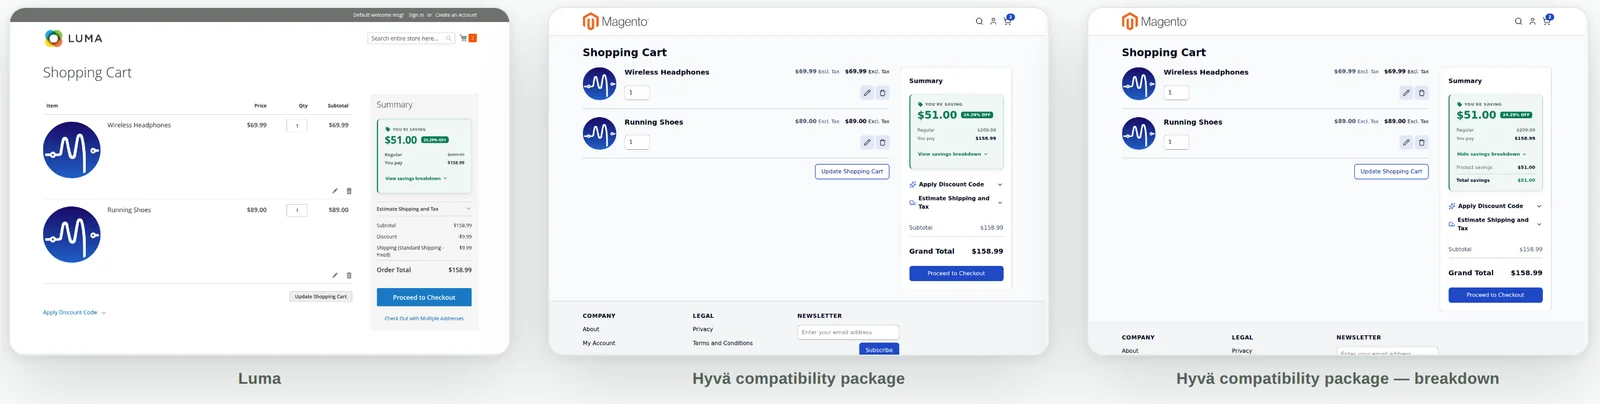The image size is (1600, 404).
Task: Open the About footer link, middle panel
Action: coord(591,329)
